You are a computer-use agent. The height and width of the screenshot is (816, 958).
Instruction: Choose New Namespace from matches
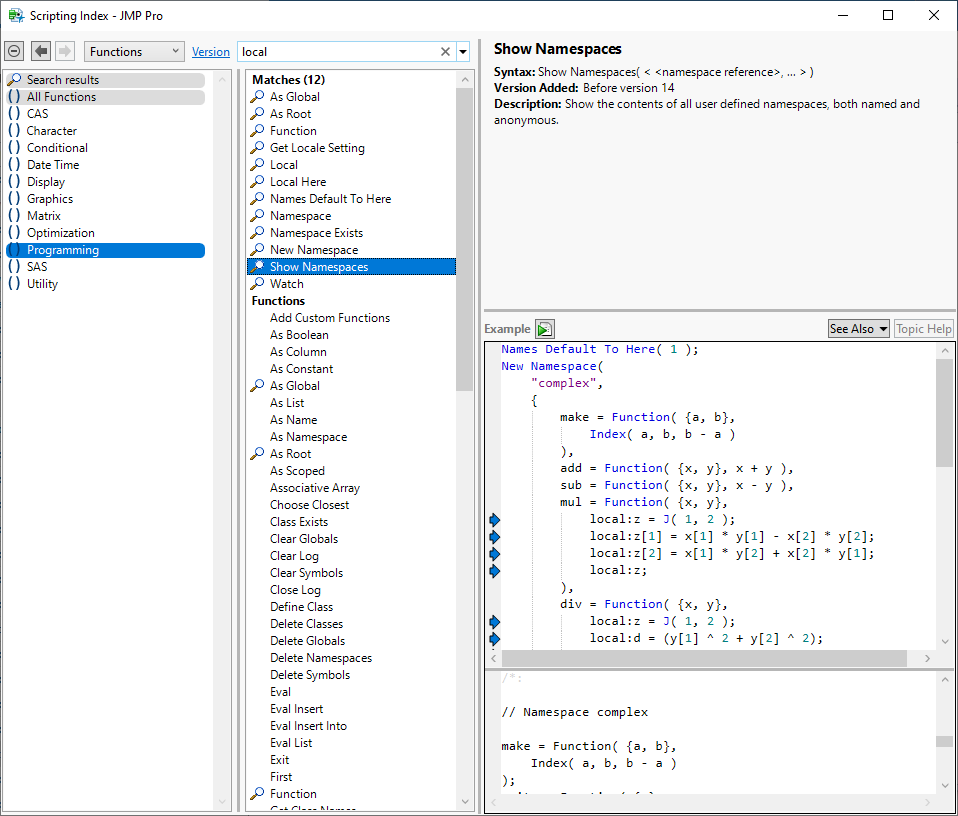tap(313, 250)
